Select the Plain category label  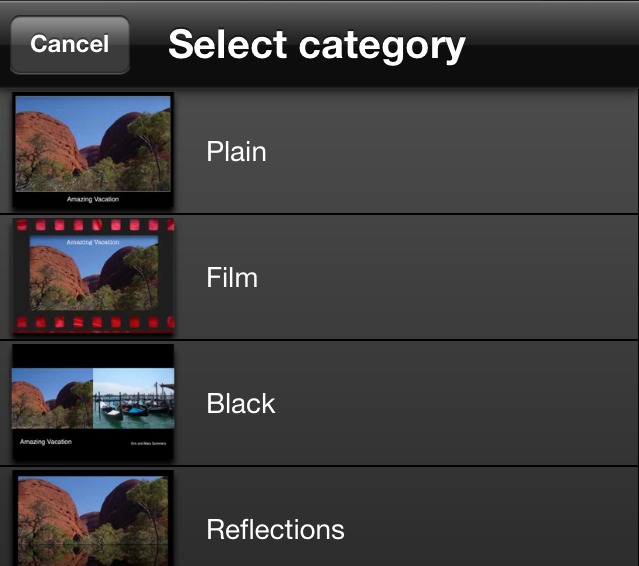236,152
